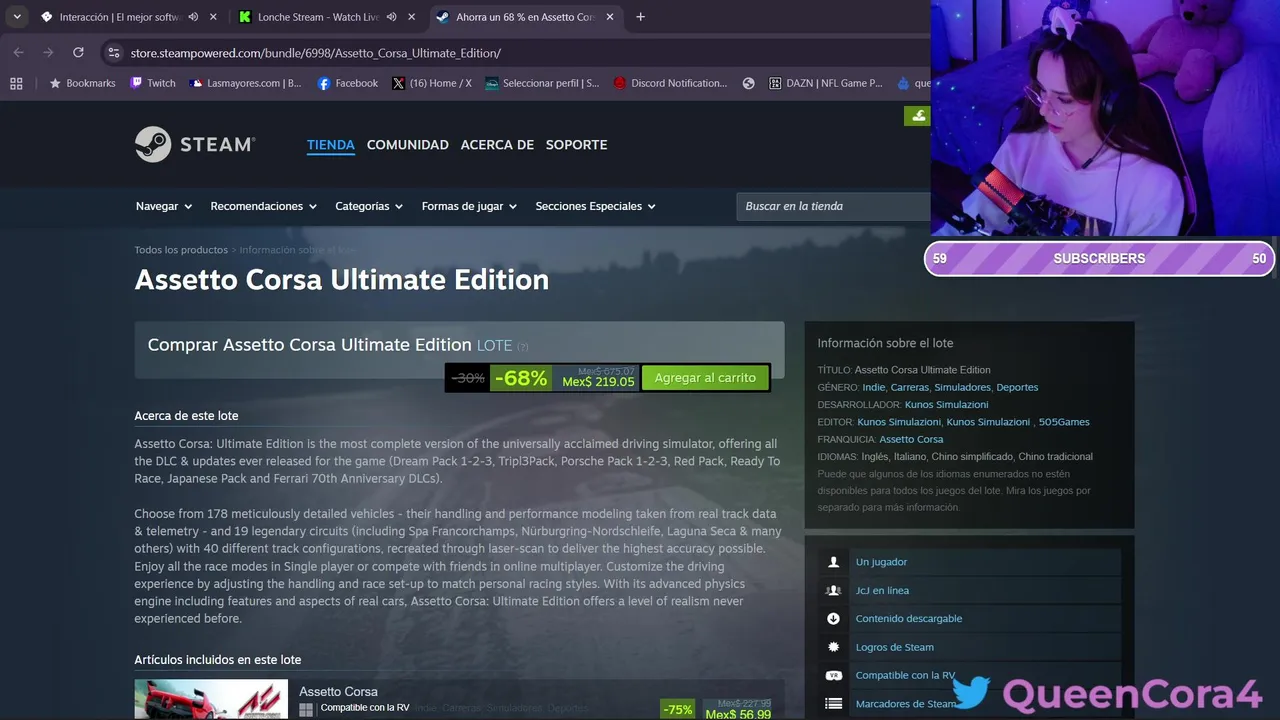Open the tab search chevron button
The width and height of the screenshot is (1280, 720).
(17, 17)
